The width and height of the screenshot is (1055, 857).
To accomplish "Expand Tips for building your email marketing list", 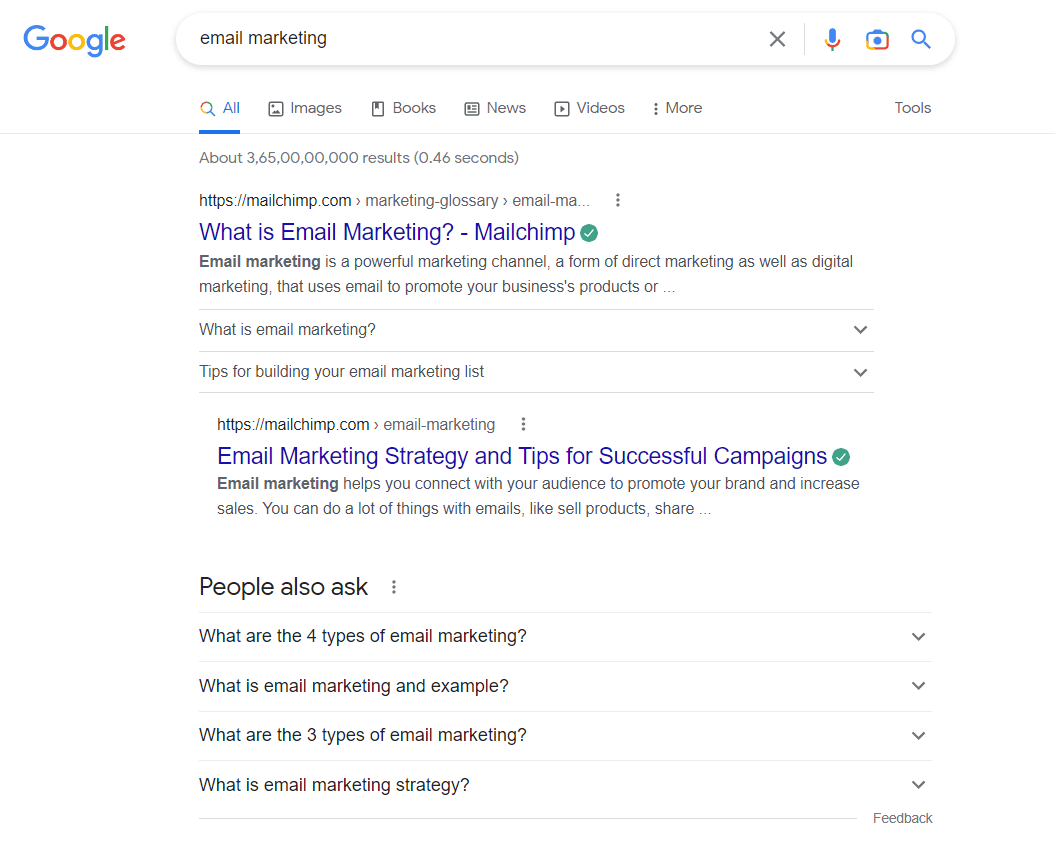I will click(x=536, y=372).
